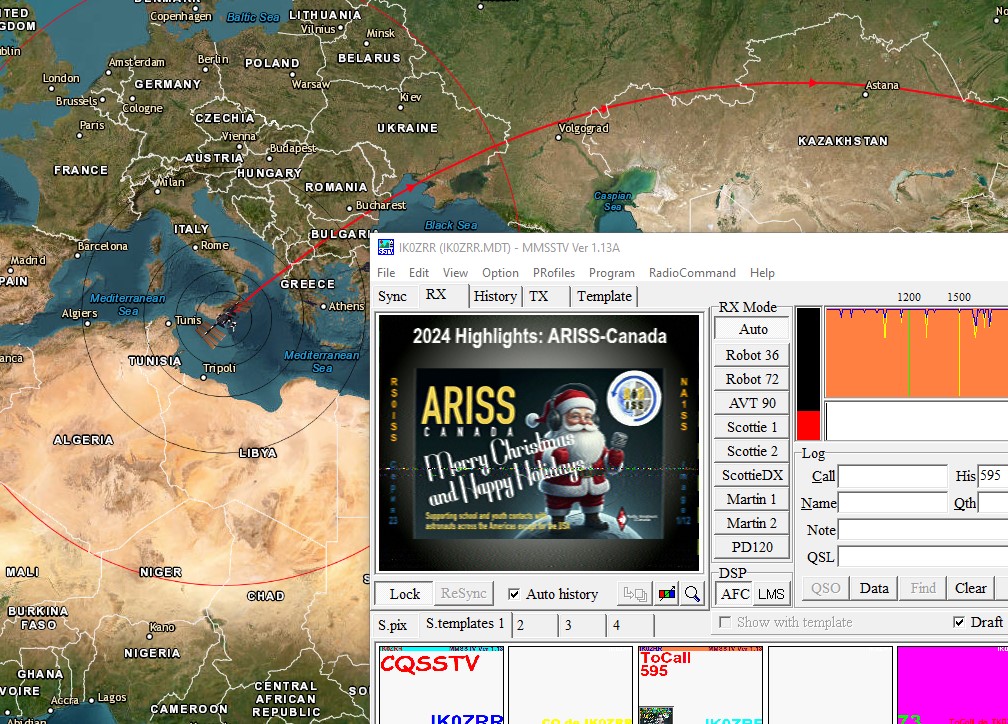The height and width of the screenshot is (724, 1008).
Task: Click the QSO log button
Action: point(825,588)
